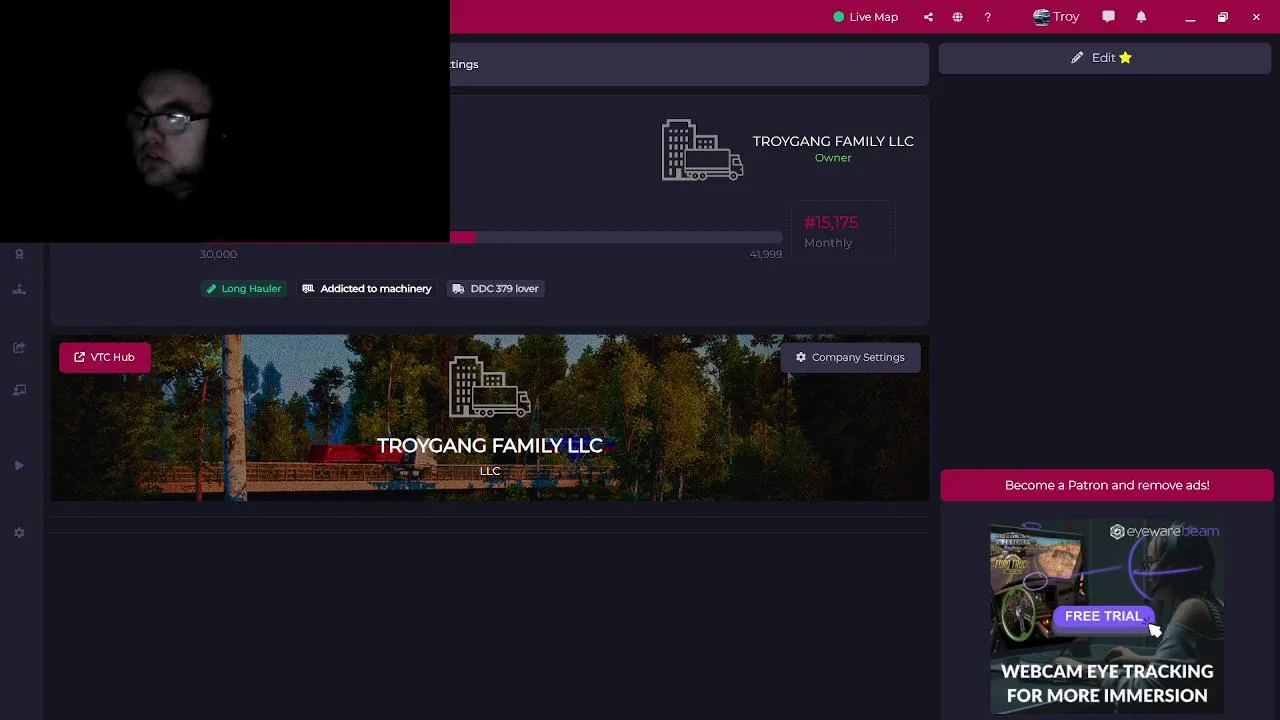Click the sidebar play arrow icon

click(x=19, y=466)
